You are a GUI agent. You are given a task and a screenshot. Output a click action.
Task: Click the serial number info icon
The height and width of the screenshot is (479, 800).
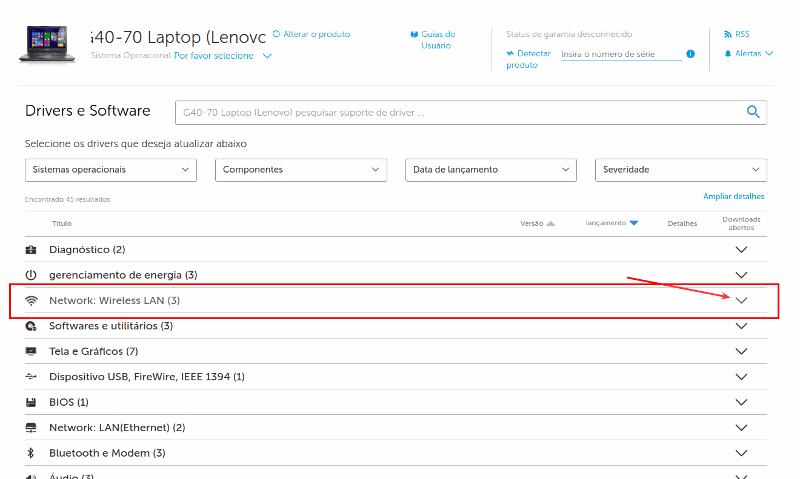[x=690, y=54]
